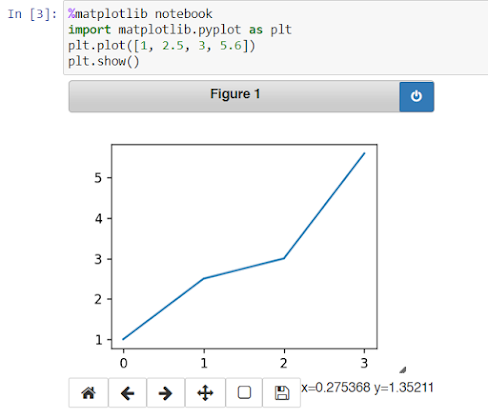The height and width of the screenshot is (419, 488).
Task: Click the plt.plot([1, 2.5, 3, 5.6]) line
Action: pyautogui.click(x=162, y=45)
